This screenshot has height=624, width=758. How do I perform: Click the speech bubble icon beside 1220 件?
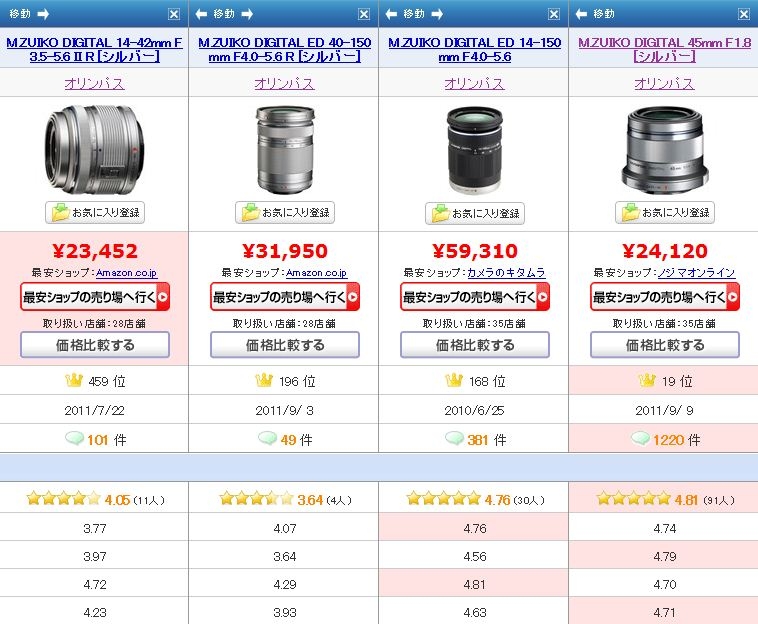641,438
